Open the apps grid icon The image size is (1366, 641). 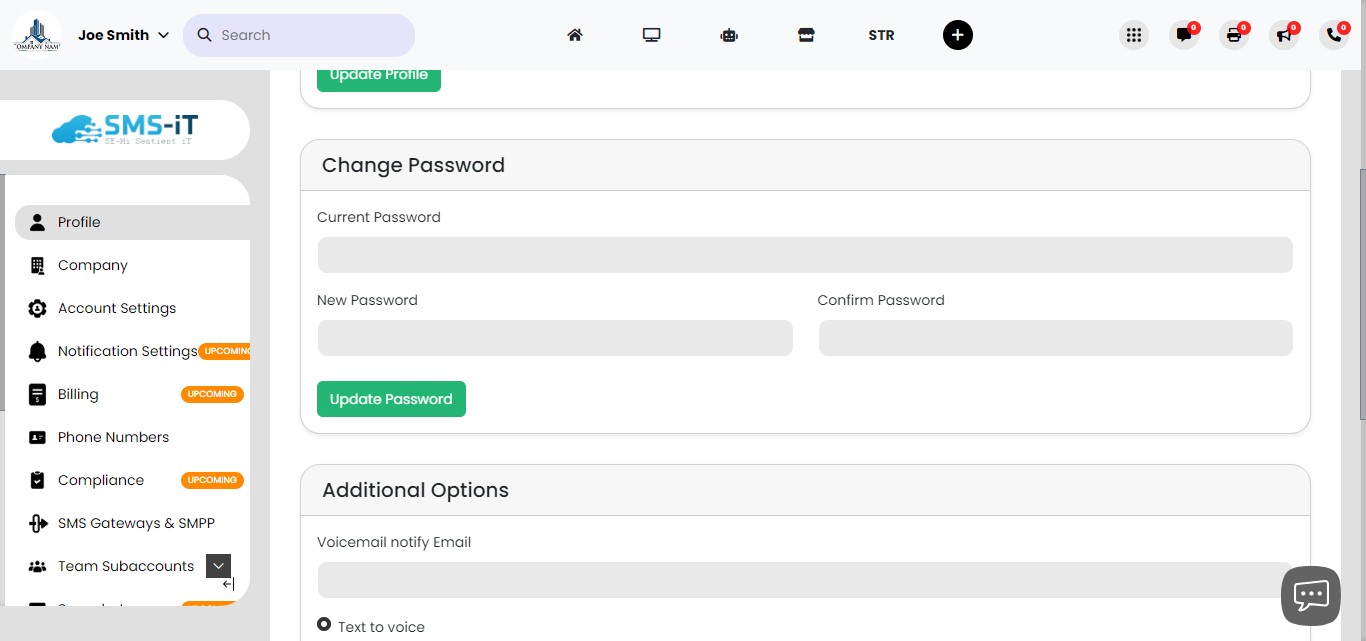coord(1133,35)
